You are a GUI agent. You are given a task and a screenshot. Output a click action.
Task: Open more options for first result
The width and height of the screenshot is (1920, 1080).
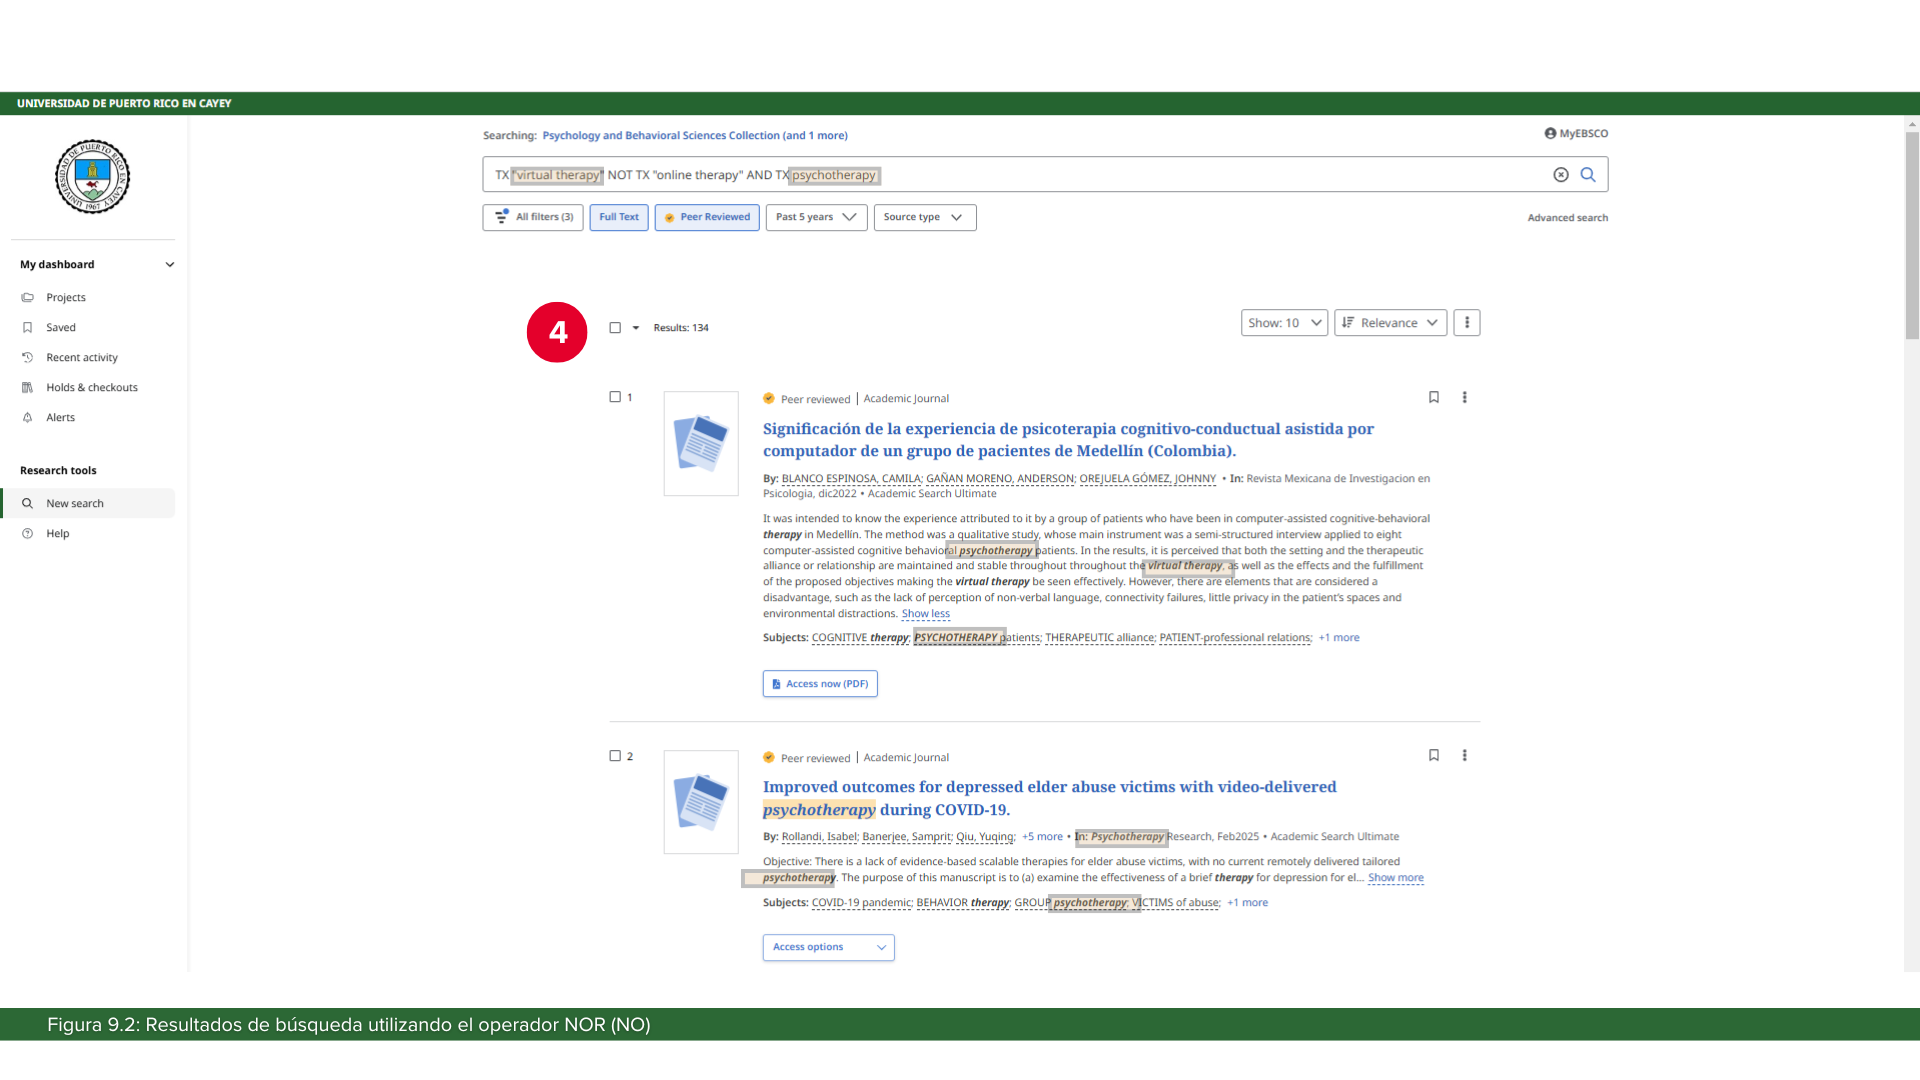pos(1465,397)
